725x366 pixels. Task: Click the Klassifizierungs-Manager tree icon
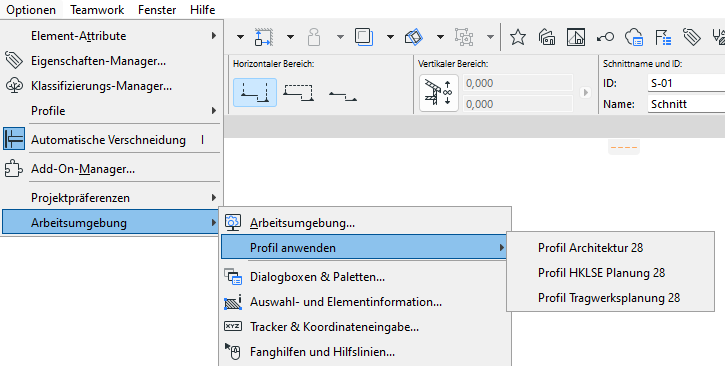[14, 86]
